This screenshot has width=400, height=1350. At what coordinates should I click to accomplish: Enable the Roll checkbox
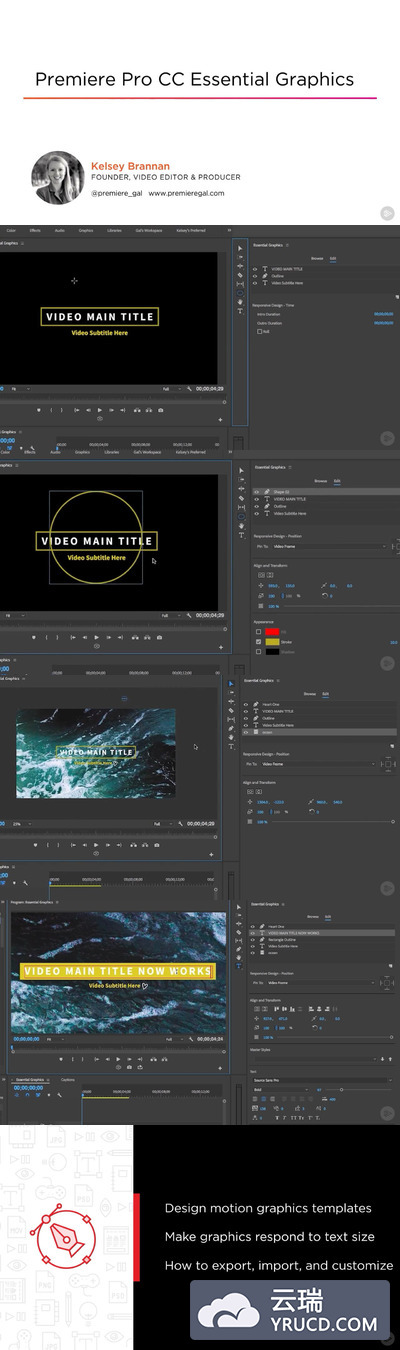pyautogui.click(x=260, y=331)
